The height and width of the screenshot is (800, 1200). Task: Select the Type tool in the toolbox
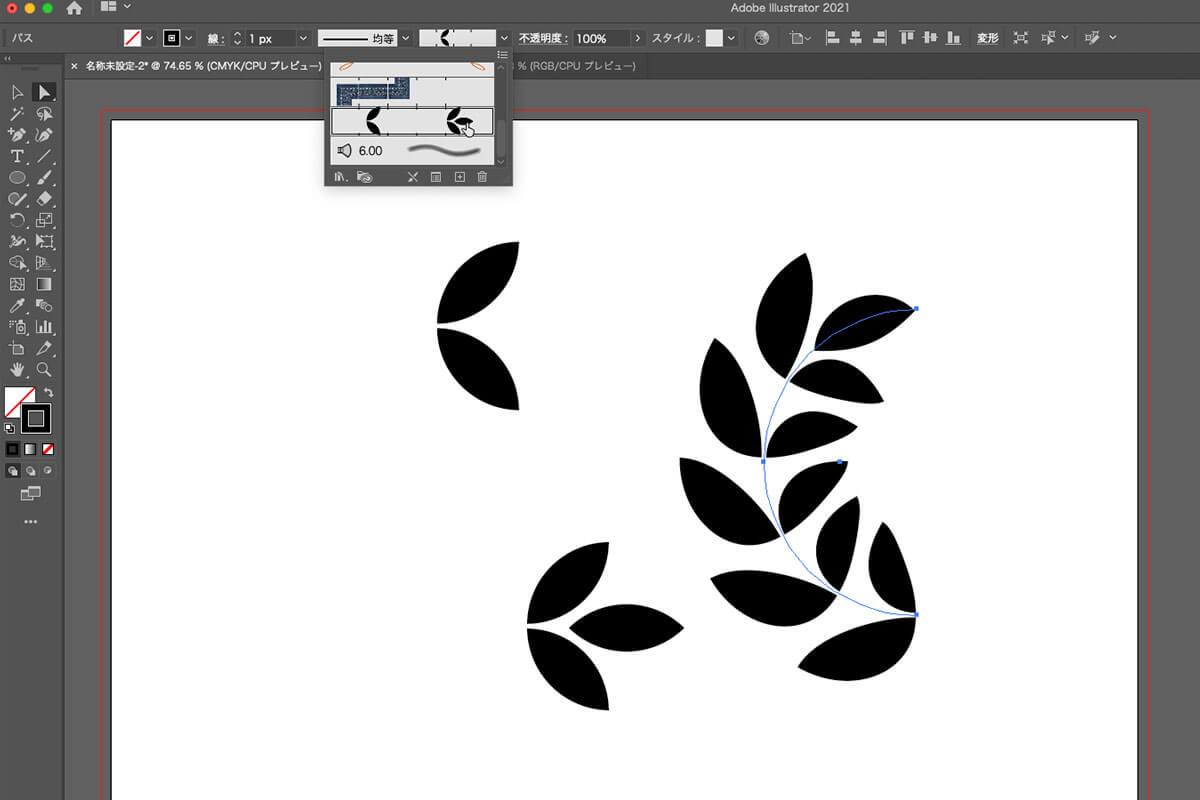(17, 156)
